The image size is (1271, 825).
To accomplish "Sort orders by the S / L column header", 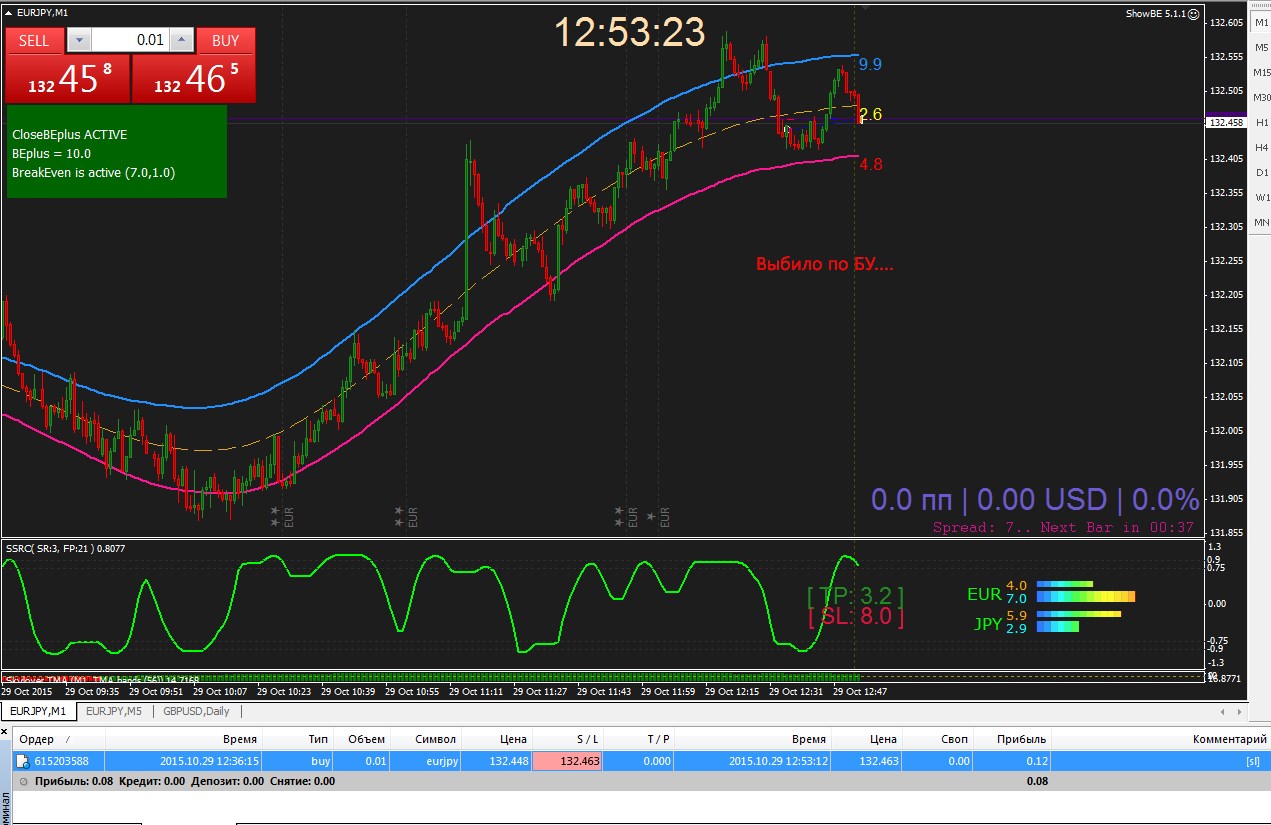I will click(568, 739).
